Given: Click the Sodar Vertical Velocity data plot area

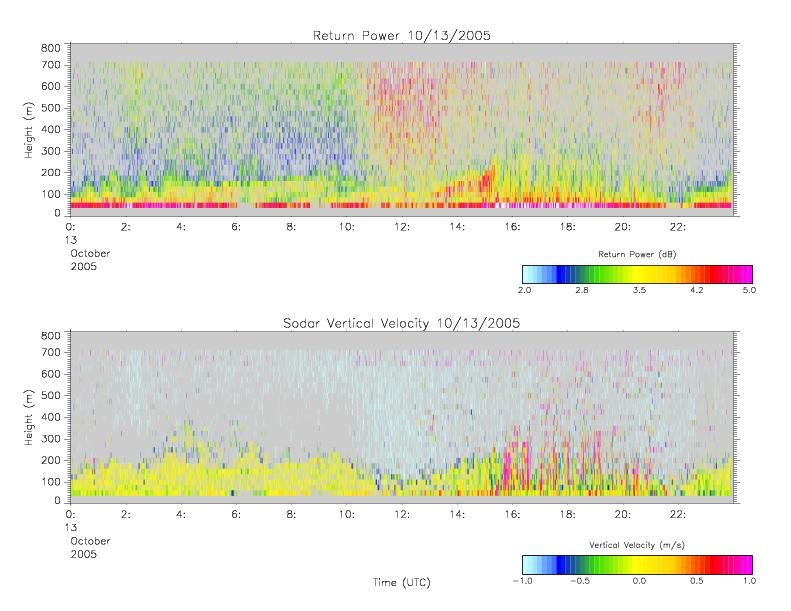Looking at the screenshot, I should coord(402,417).
